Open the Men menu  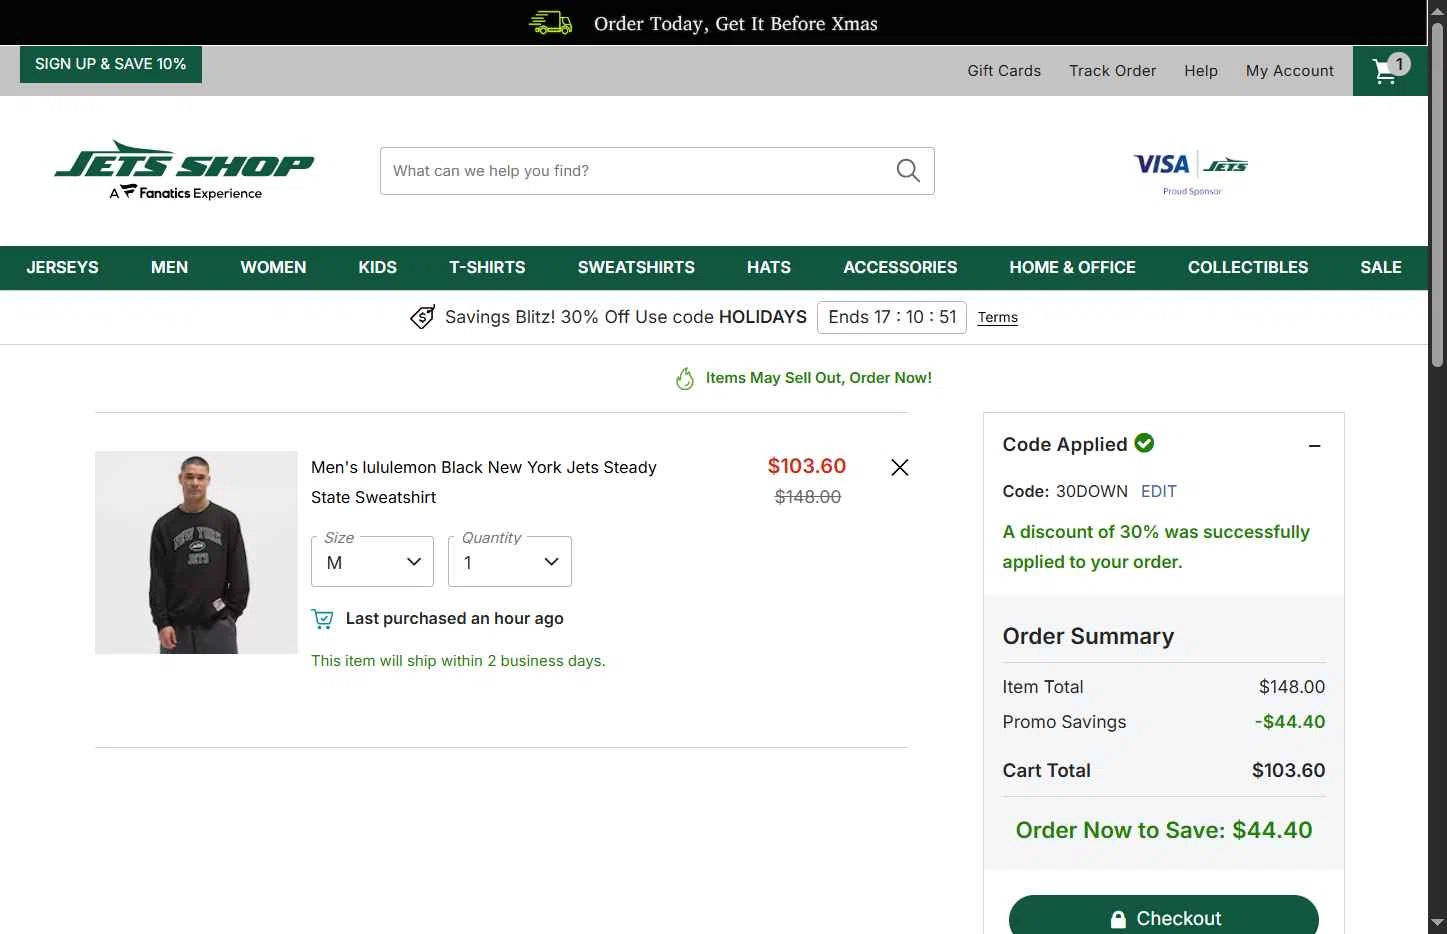tap(169, 267)
